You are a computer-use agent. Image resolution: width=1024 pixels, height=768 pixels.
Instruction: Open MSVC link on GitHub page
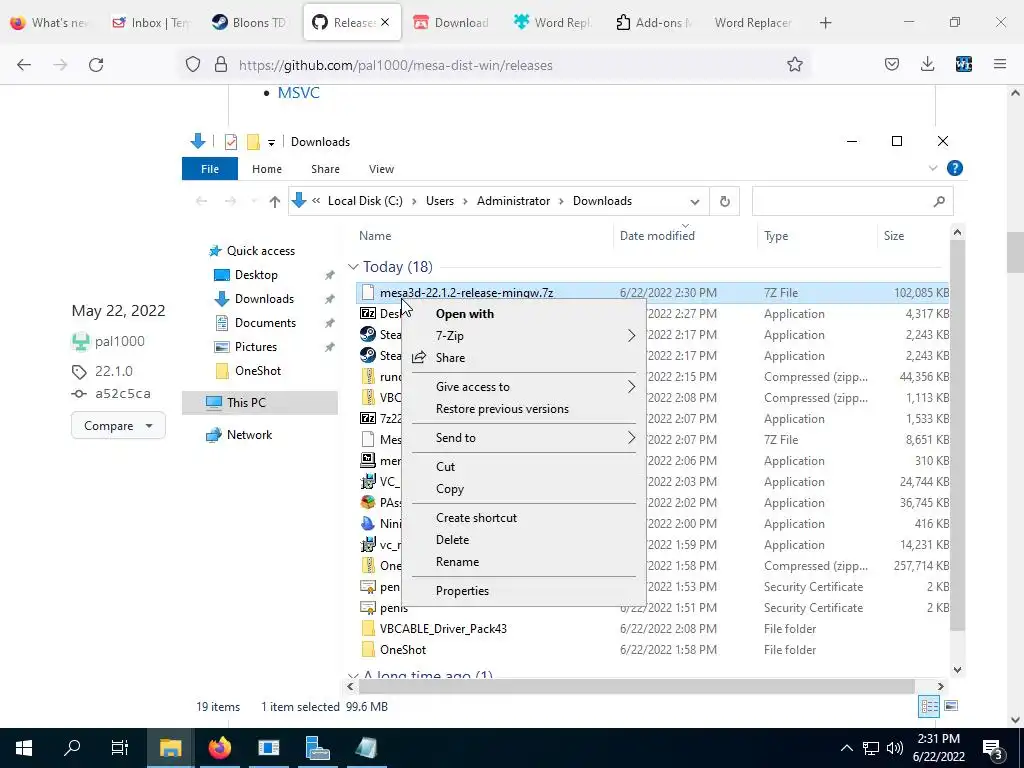point(298,93)
